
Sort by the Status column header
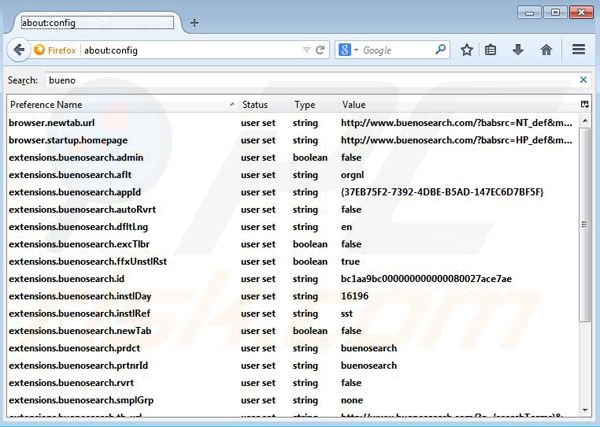(264, 104)
